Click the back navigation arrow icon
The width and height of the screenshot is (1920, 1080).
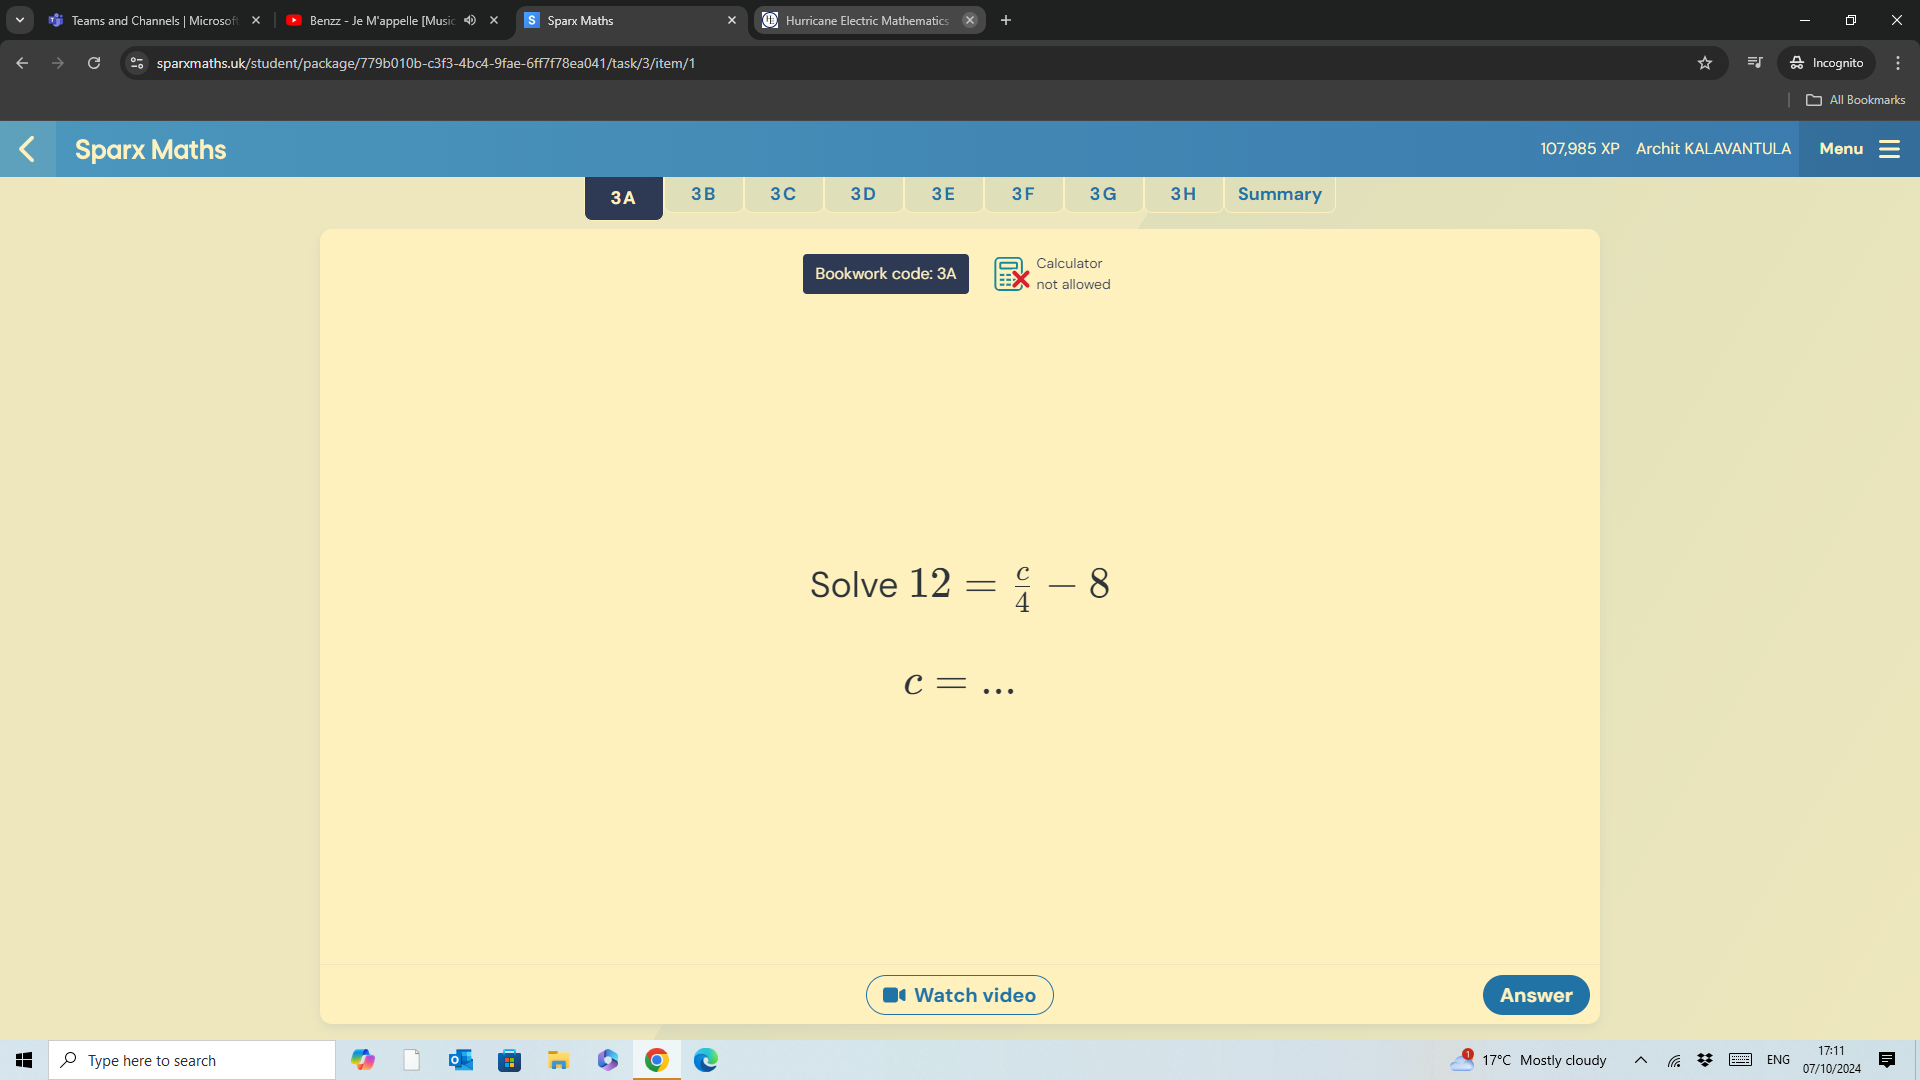click(x=26, y=148)
